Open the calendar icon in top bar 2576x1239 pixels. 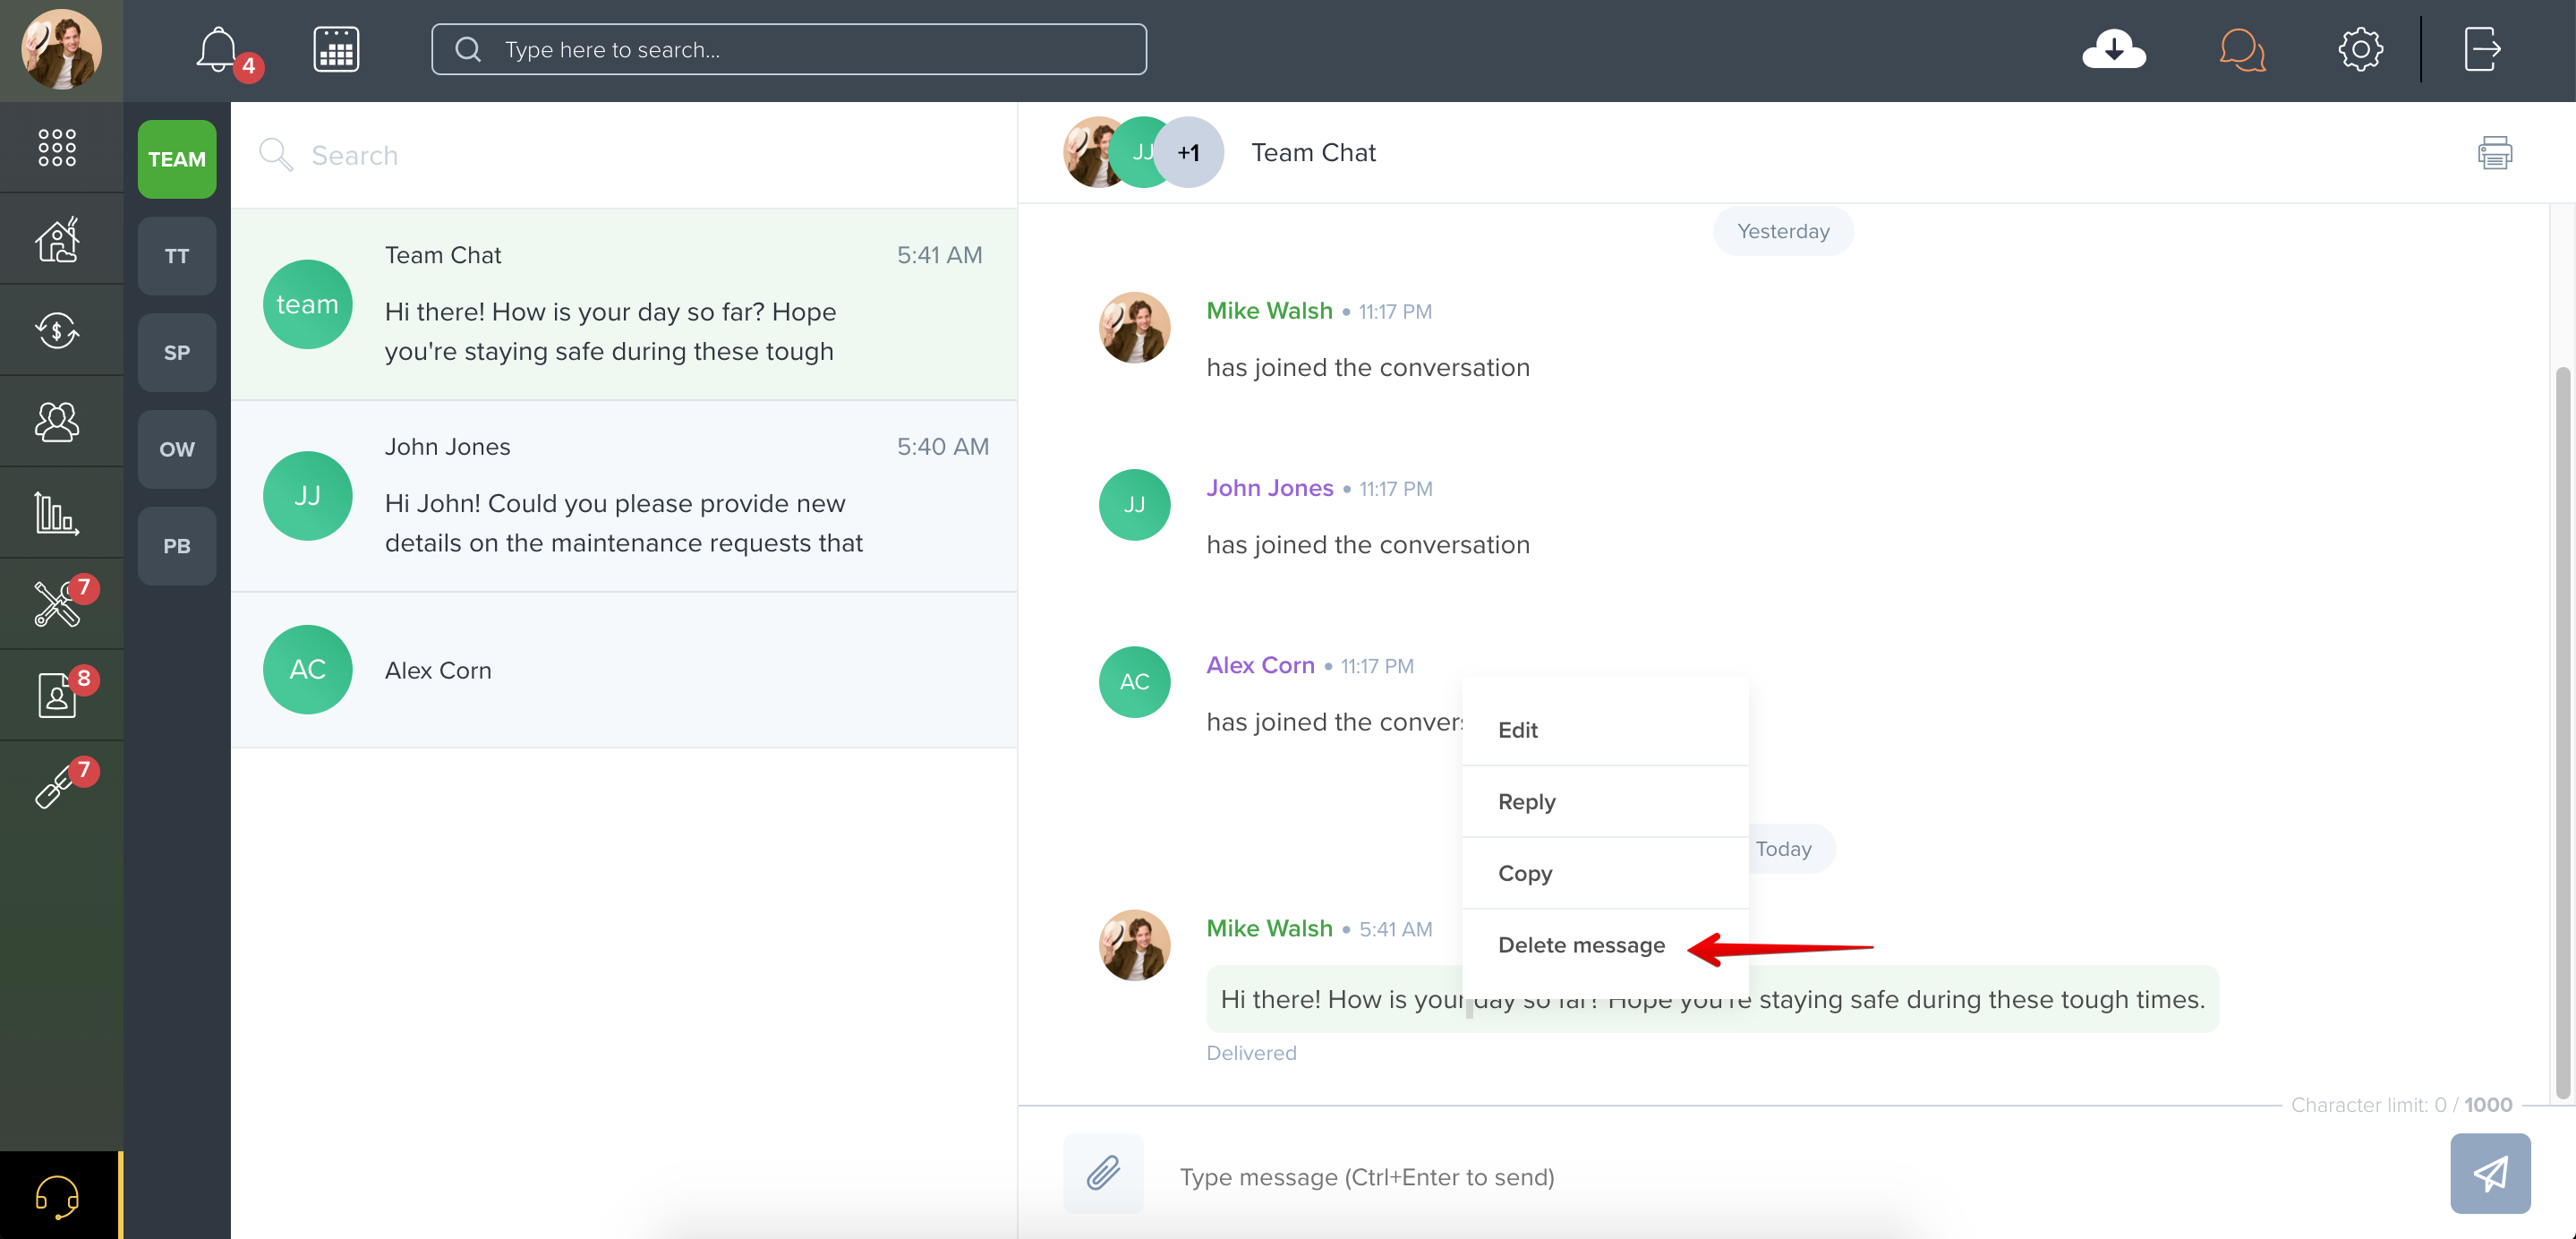336,50
